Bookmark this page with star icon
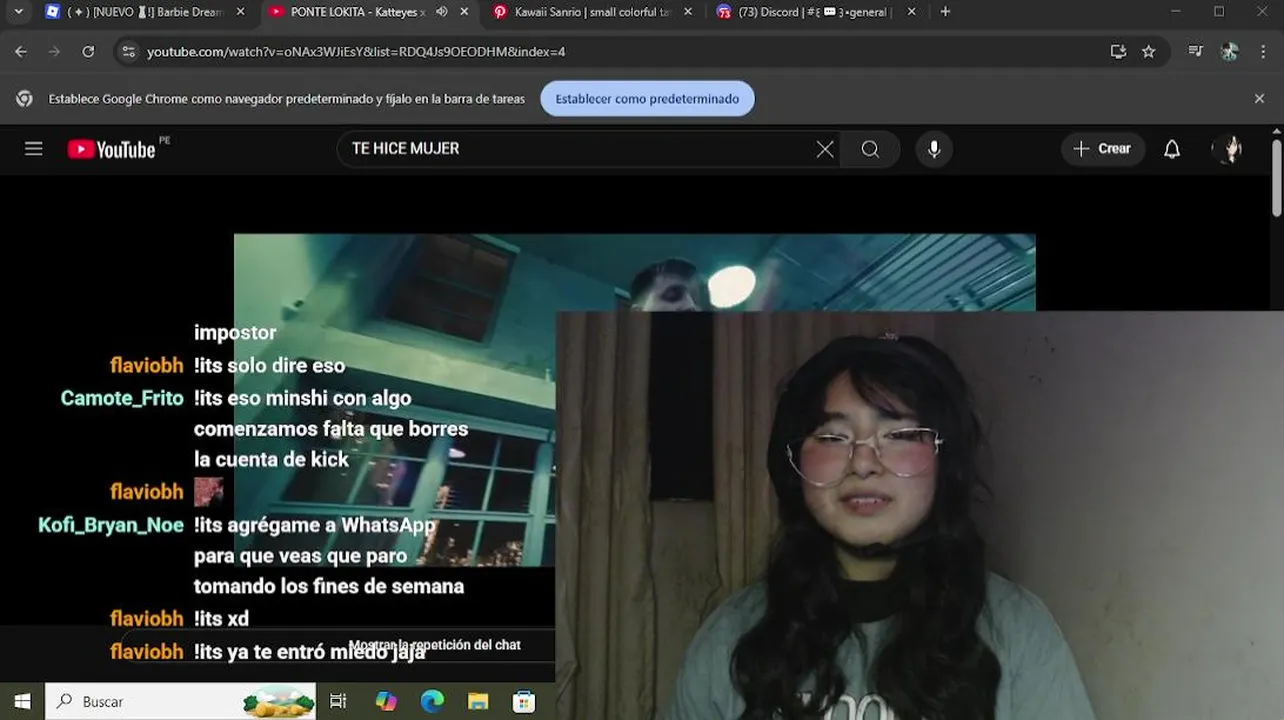Screen dimensions: 1284x720 1149,52
